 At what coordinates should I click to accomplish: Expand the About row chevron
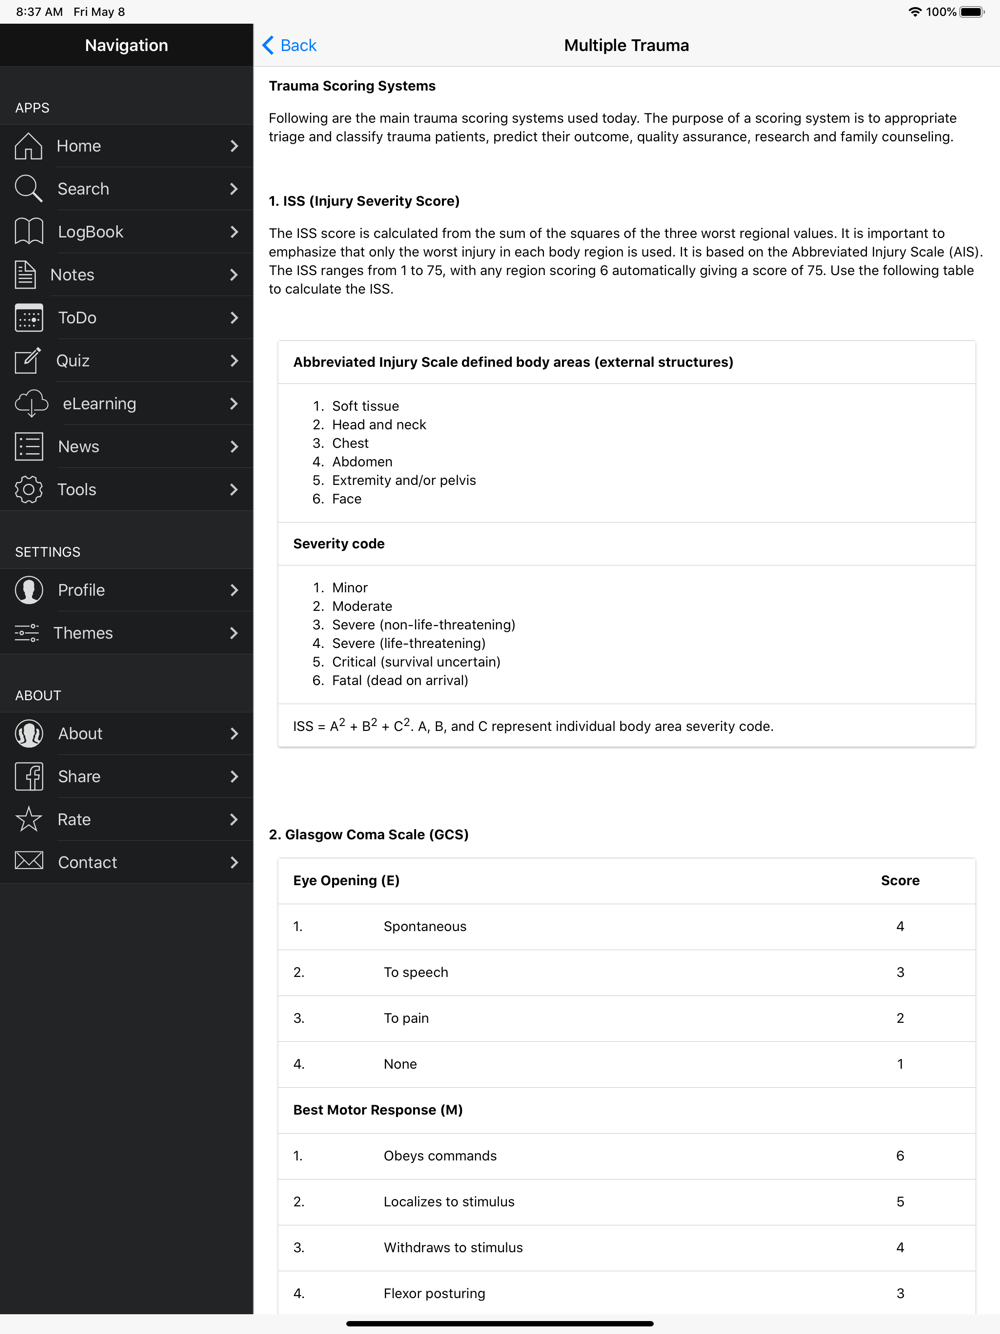(x=234, y=734)
